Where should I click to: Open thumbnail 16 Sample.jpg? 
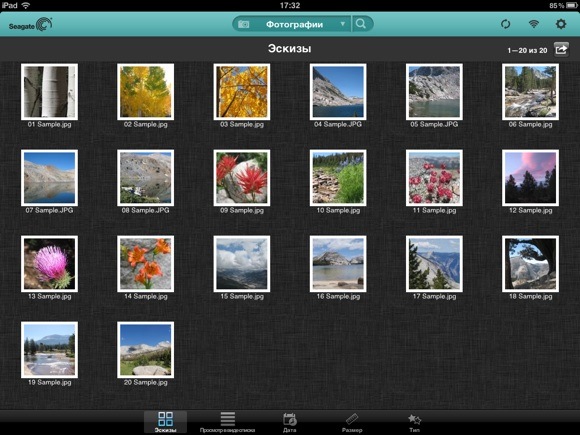tap(338, 264)
